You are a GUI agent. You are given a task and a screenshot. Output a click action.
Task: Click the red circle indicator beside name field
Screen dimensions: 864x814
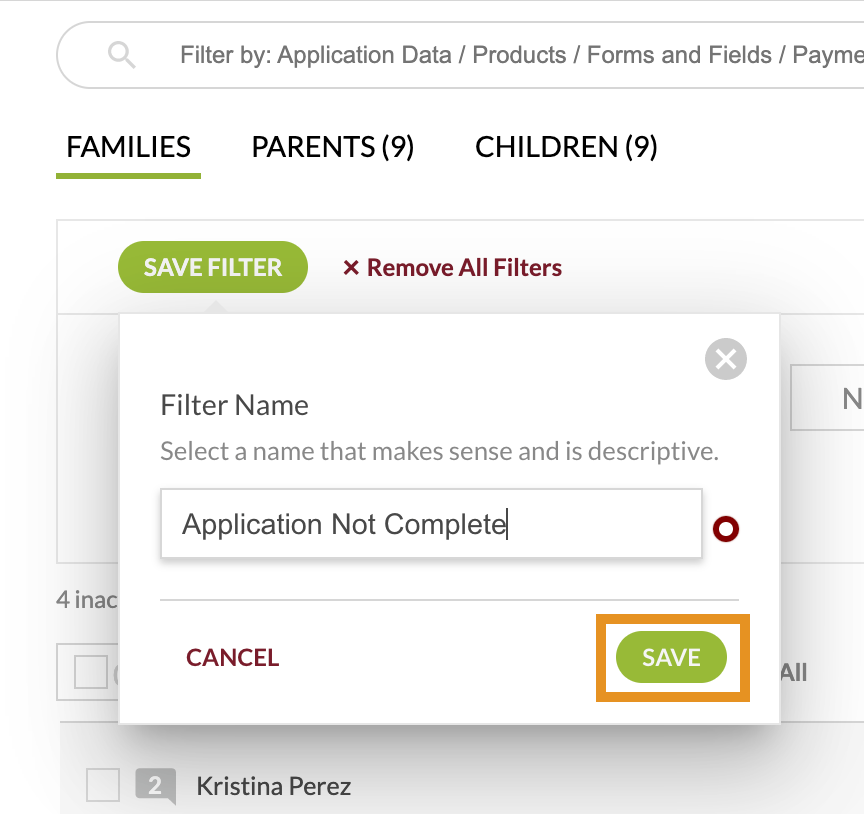(726, 529)
